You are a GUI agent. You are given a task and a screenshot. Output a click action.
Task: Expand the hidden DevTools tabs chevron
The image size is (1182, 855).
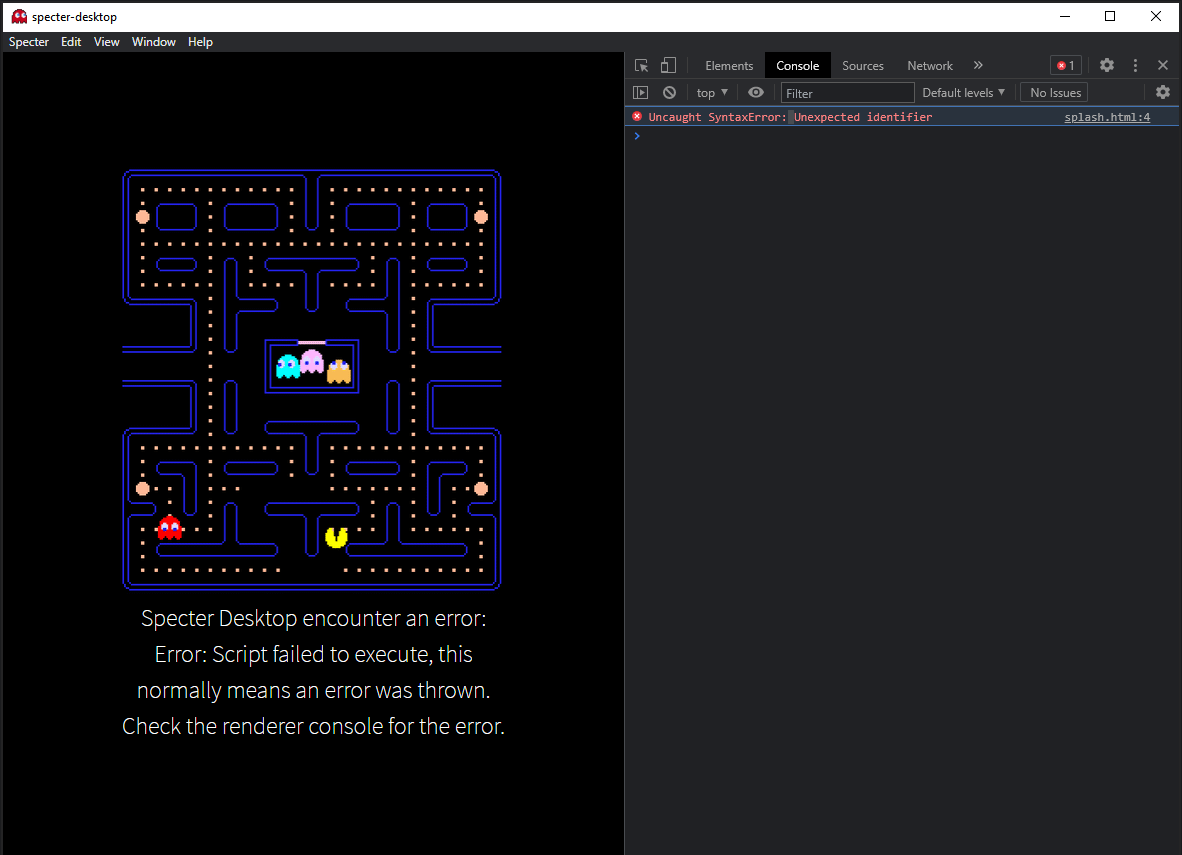[978, 66]
